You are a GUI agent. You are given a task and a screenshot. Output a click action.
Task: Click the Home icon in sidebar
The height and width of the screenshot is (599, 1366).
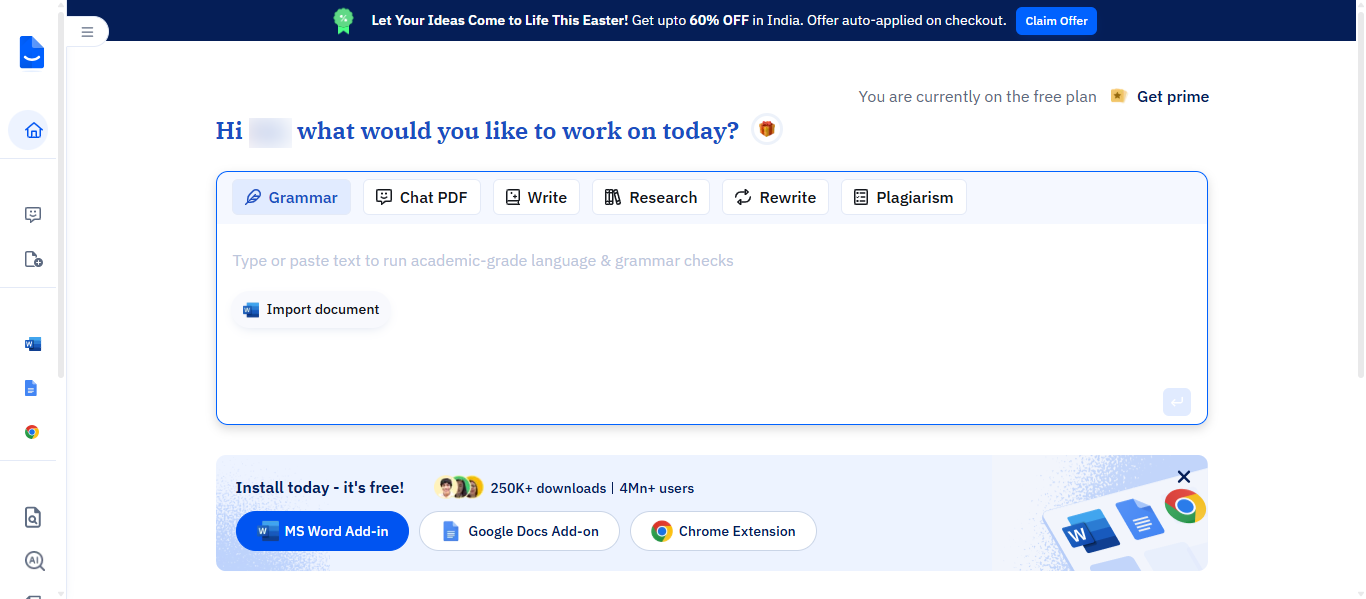[x=33, y=130]
